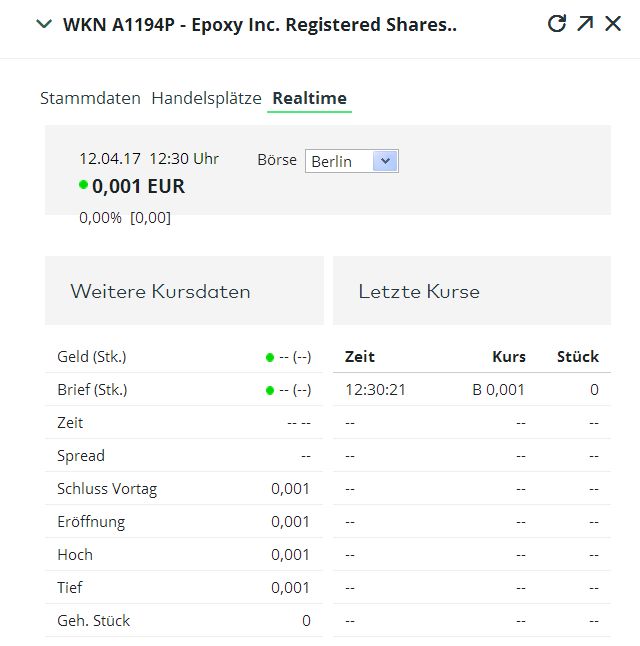Screen dimensions: 640x646
Task: Click the panel title WKN A1194P - Epoxy Inc.
Action: (259, 24)
